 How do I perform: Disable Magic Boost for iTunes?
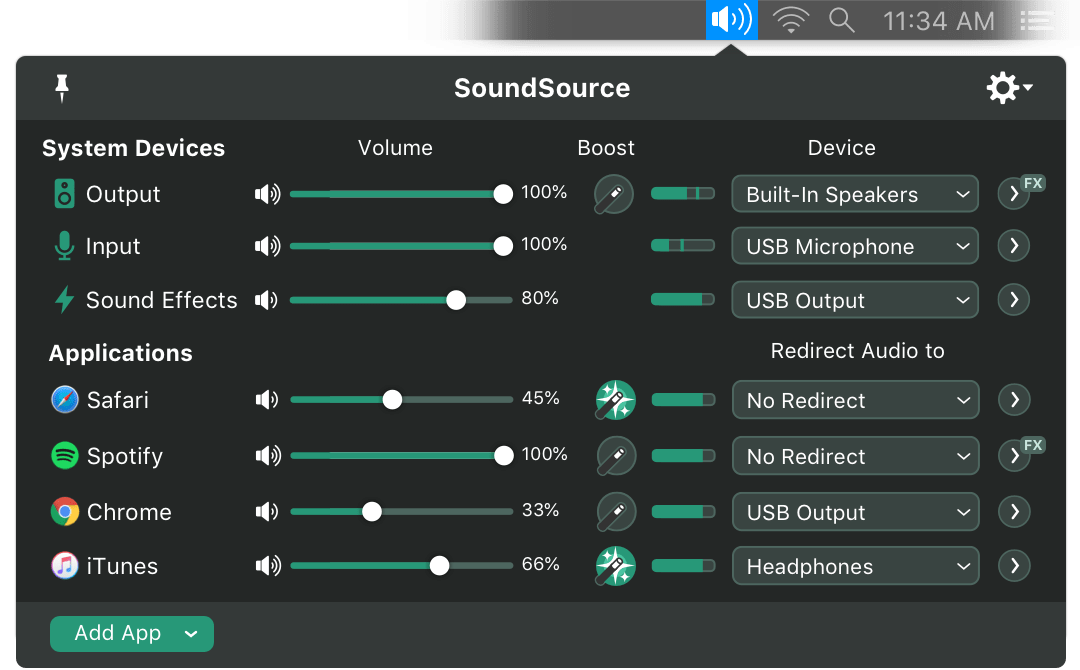pyautogui.click(x=615, y=566)
